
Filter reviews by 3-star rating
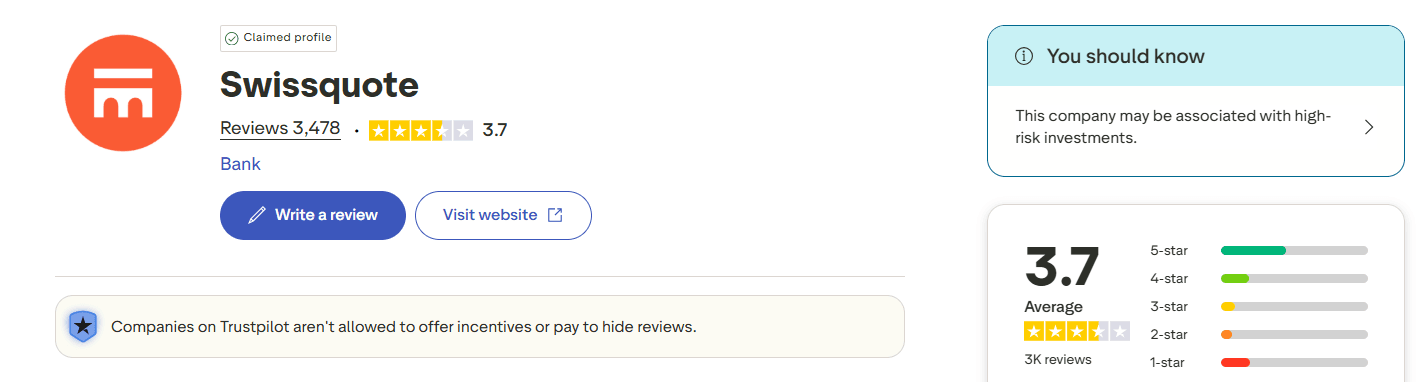[1259, 306]
